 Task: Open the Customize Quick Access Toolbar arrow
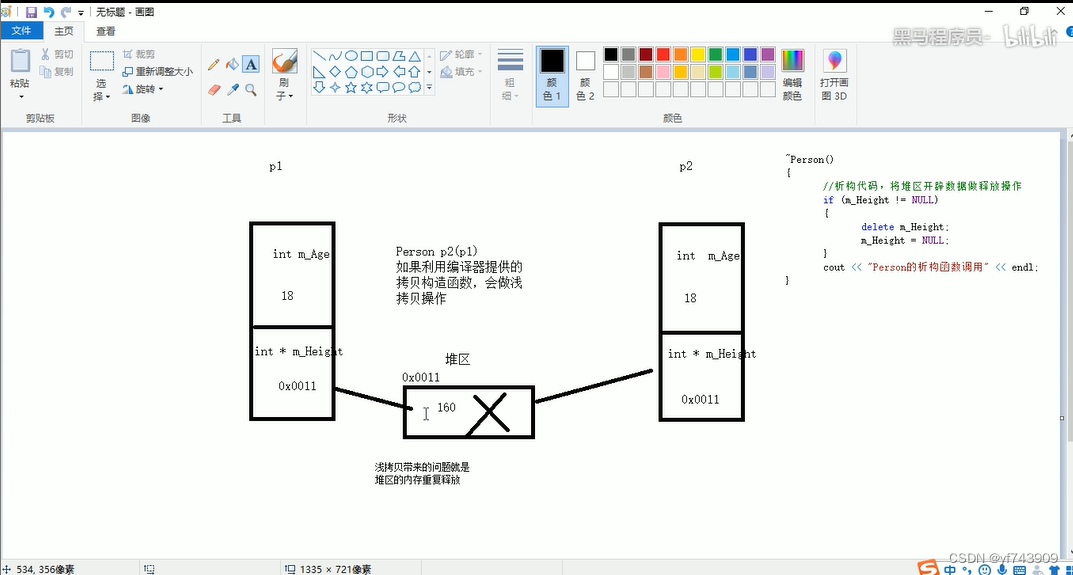pos(81,12)
